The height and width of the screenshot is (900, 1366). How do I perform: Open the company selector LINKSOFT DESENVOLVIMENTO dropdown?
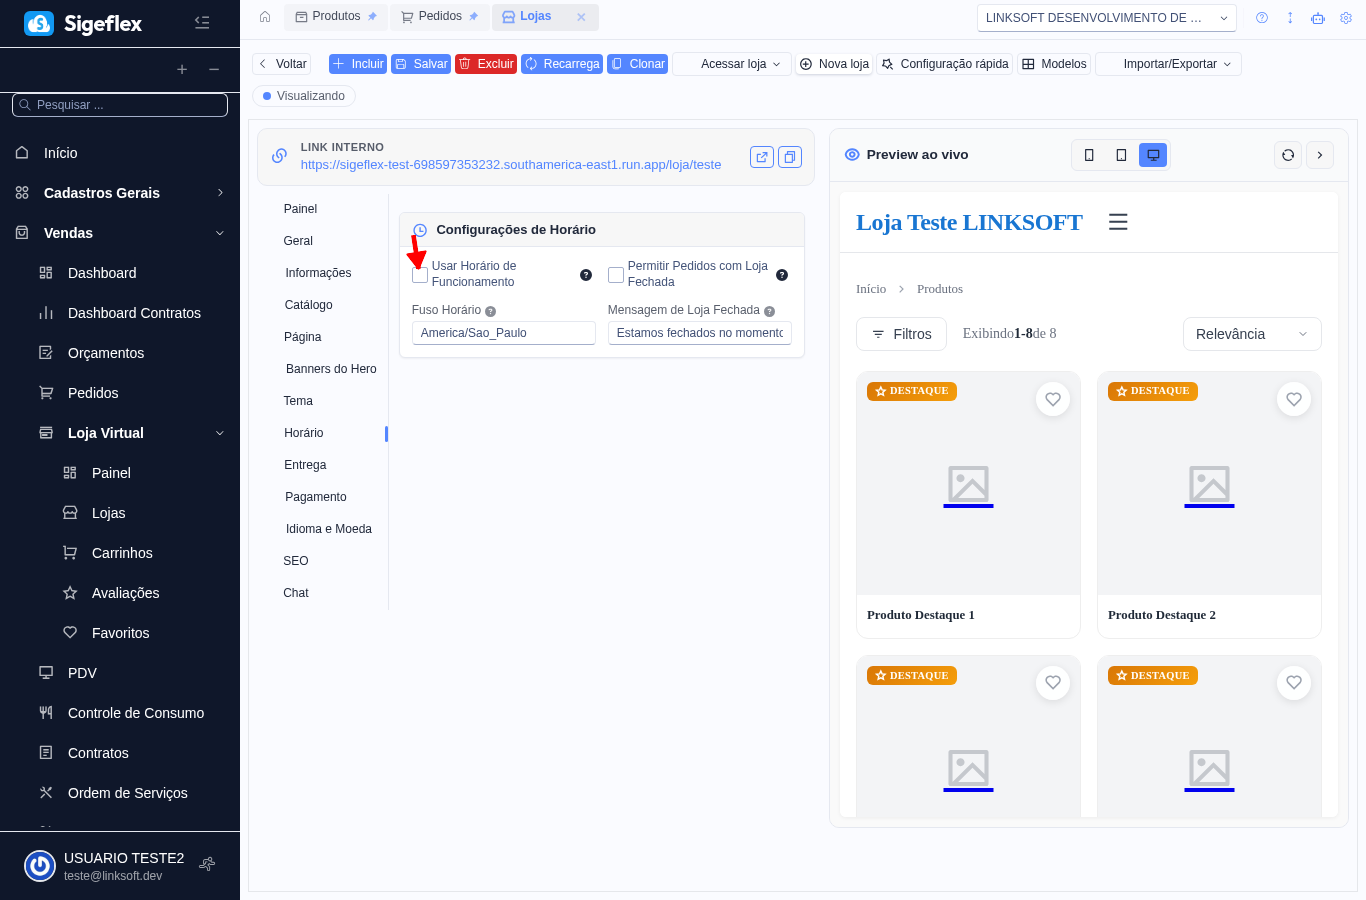1107,18
